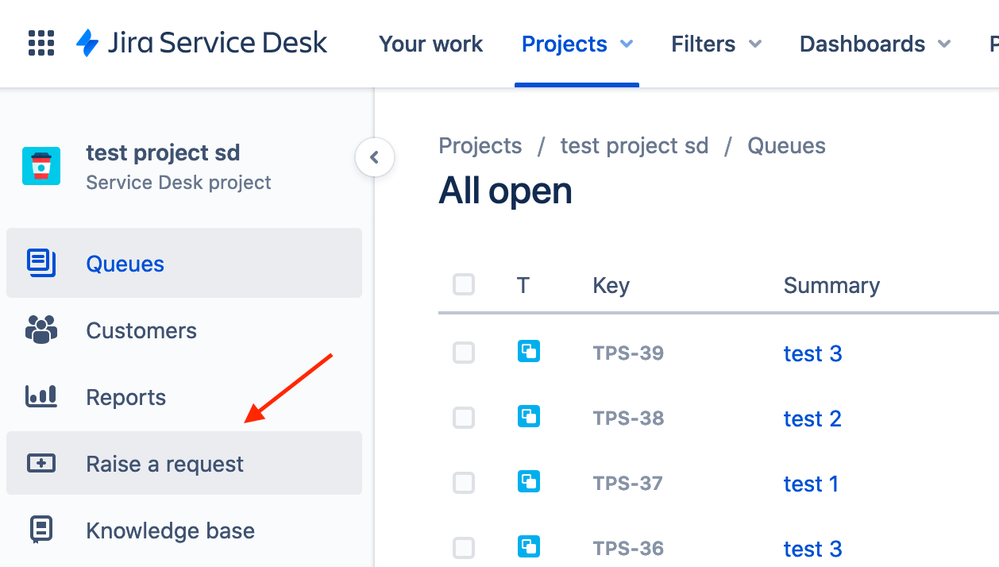Click the Service Desk project subtitle
Viewport: 999px width, 567px height.
point(178,183)
